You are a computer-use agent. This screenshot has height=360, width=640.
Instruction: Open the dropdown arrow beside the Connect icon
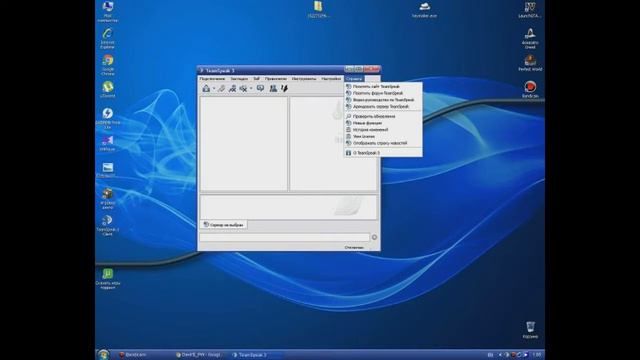tap(214, 89)
